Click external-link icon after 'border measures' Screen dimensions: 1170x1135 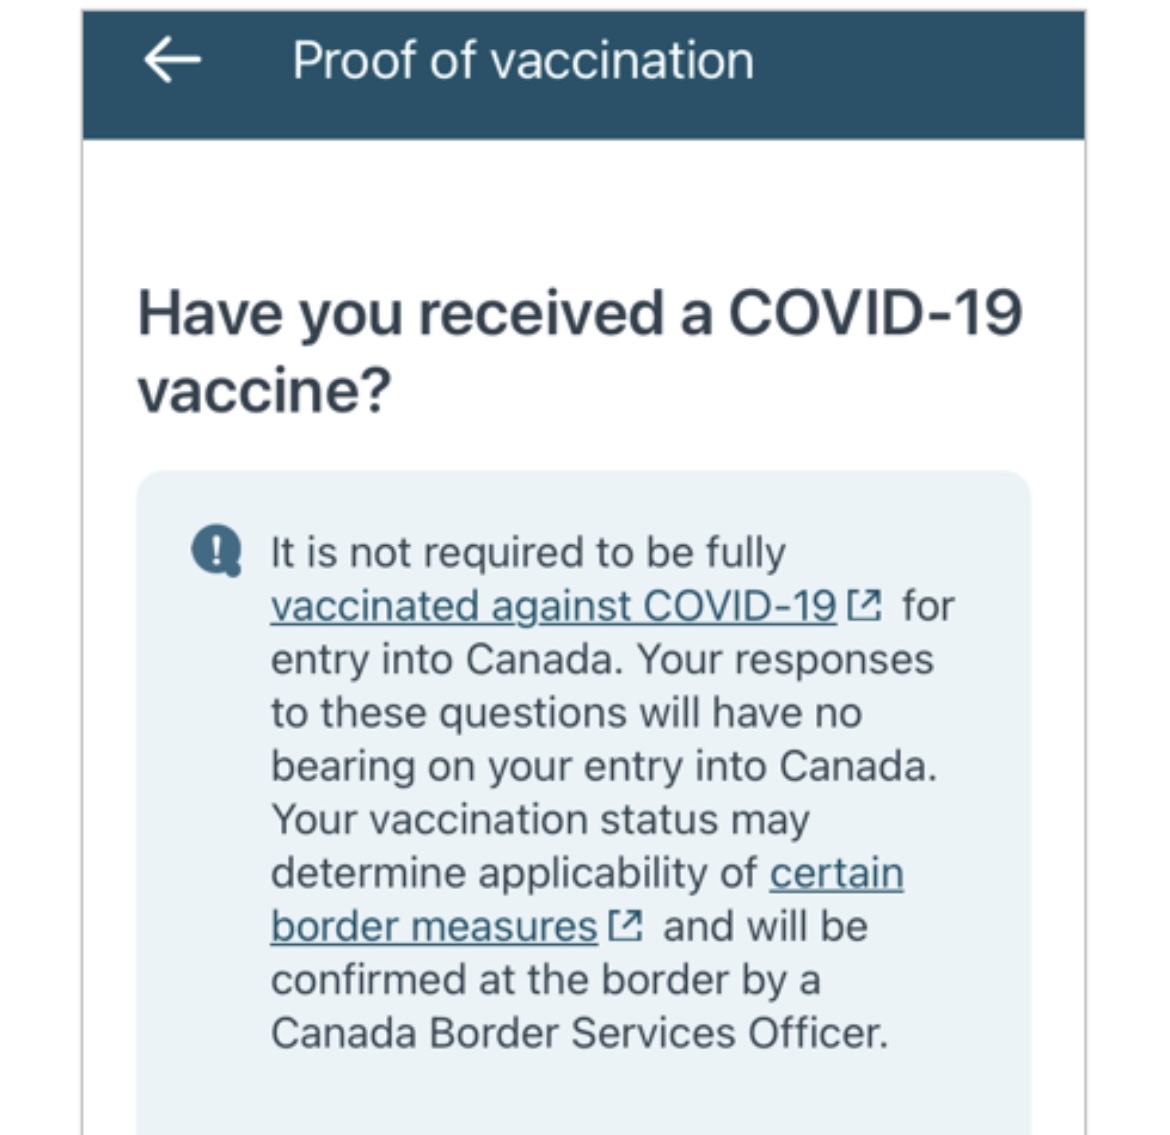625,926
